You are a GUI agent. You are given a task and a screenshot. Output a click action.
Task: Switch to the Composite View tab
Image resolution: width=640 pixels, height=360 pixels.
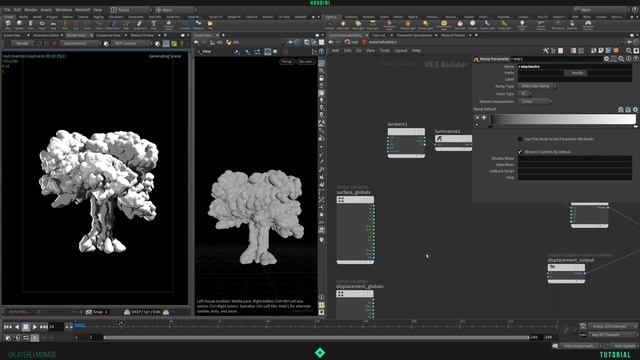109,36
